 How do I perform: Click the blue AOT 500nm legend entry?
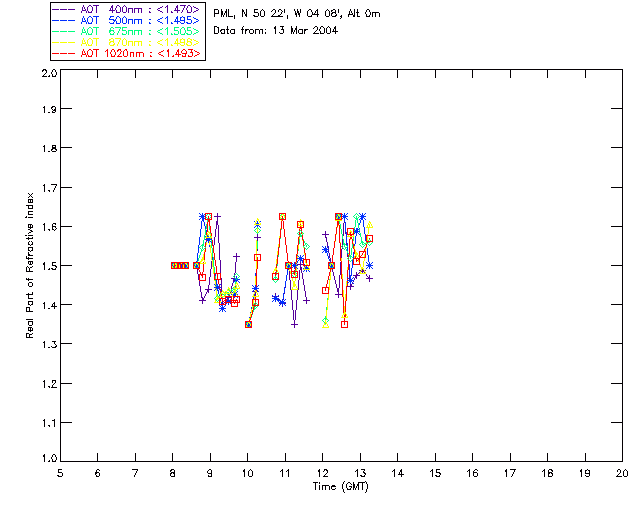[x=127, y=20]
